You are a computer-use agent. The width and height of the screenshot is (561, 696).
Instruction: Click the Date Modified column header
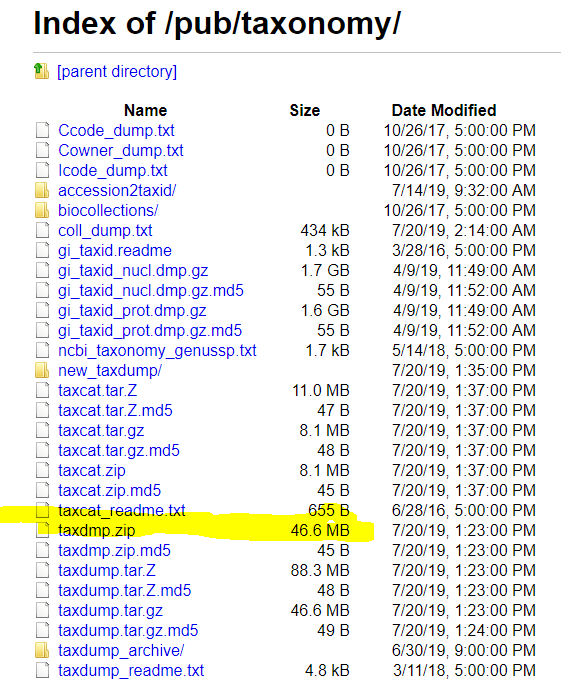(x=444, y=110)
